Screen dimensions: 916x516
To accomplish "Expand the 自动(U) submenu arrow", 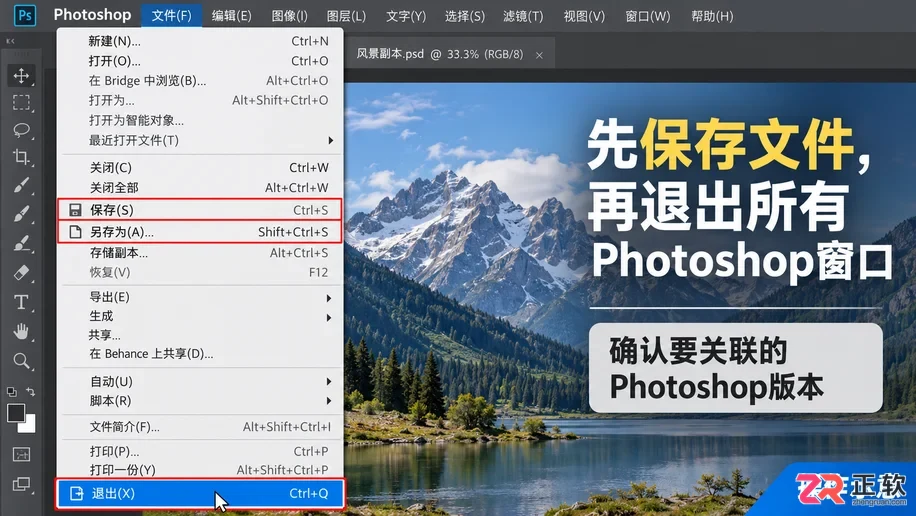I will [329, 382].
